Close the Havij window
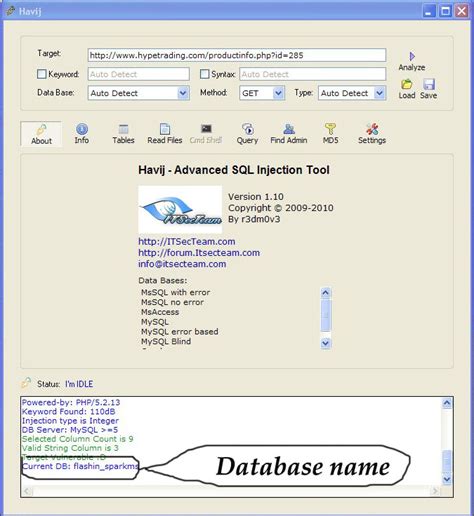 point(462,11)
